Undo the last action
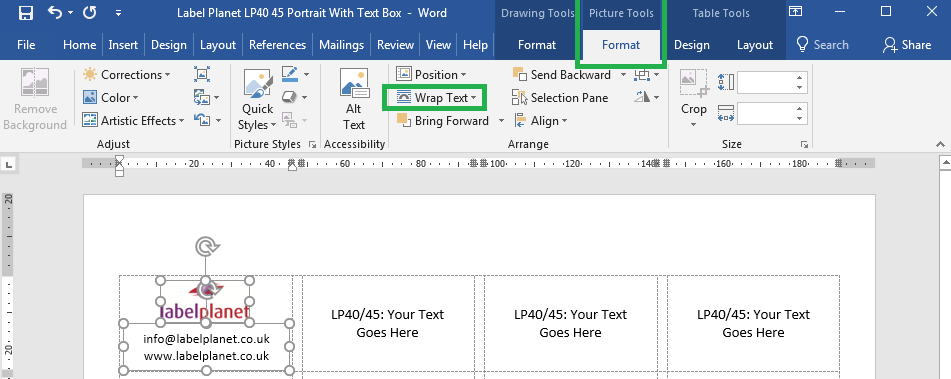This screenshot has width=951, height=379. 55,13
